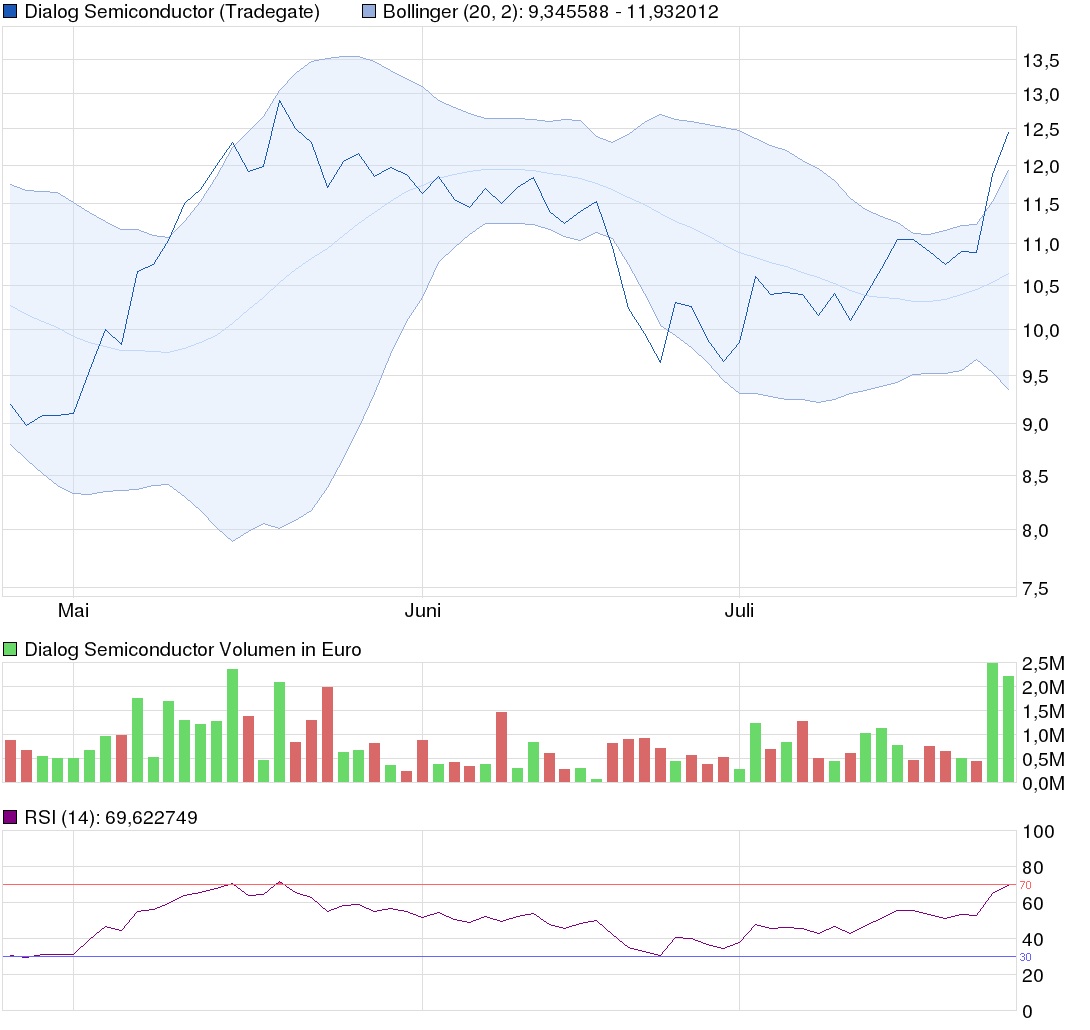Screen dimensions: 1090x1030
Task: Click the 10,0 price axis label
Action: [1041, 331]
